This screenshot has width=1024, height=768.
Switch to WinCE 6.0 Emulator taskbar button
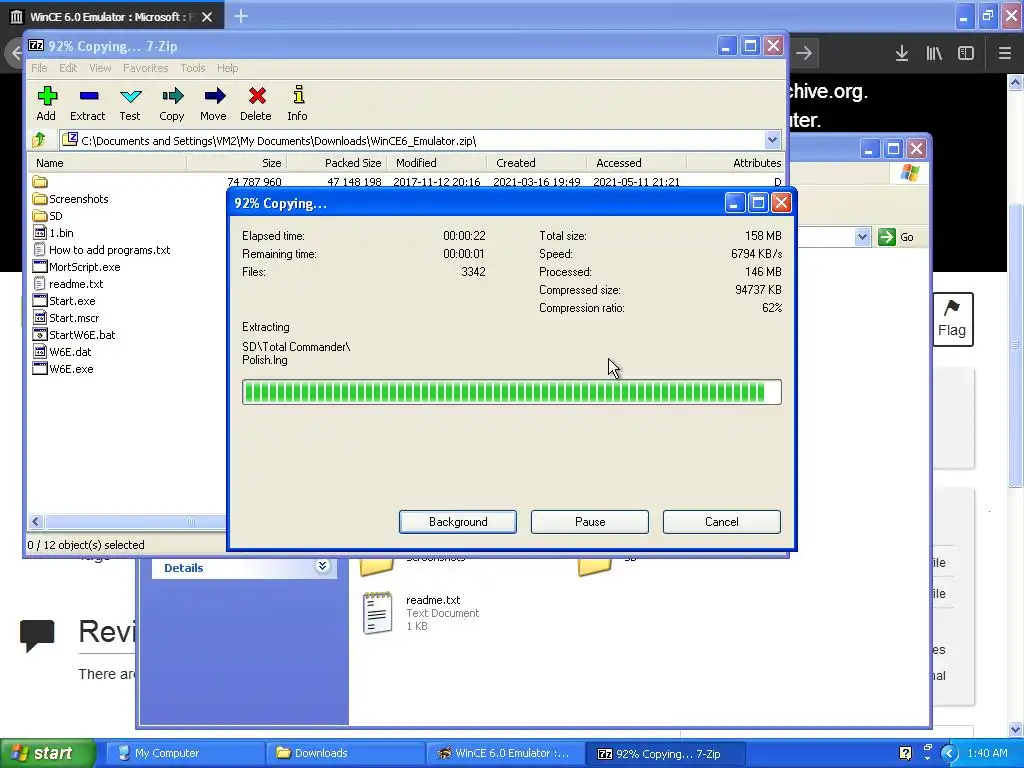click(504, 753)
